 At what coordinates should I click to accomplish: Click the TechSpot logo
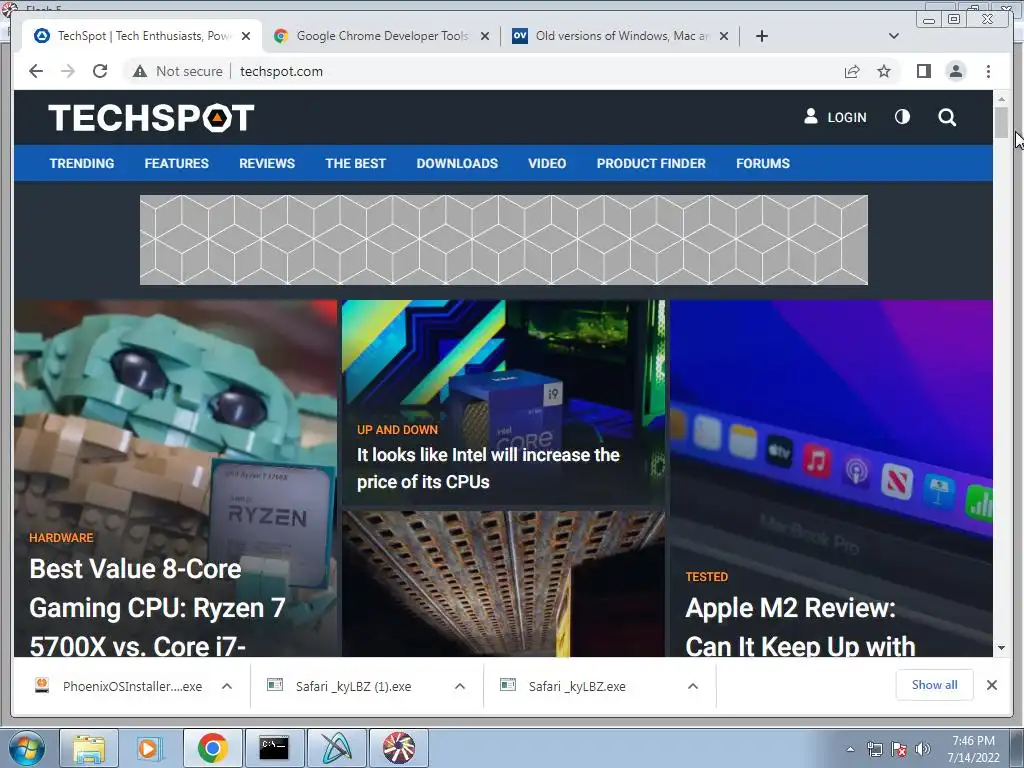[x=151, y=118]
